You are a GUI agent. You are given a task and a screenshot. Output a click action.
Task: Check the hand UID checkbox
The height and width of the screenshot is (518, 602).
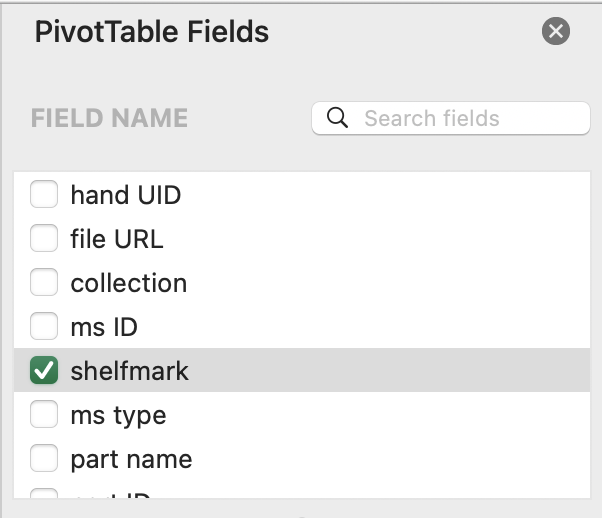tap(44, 194)
